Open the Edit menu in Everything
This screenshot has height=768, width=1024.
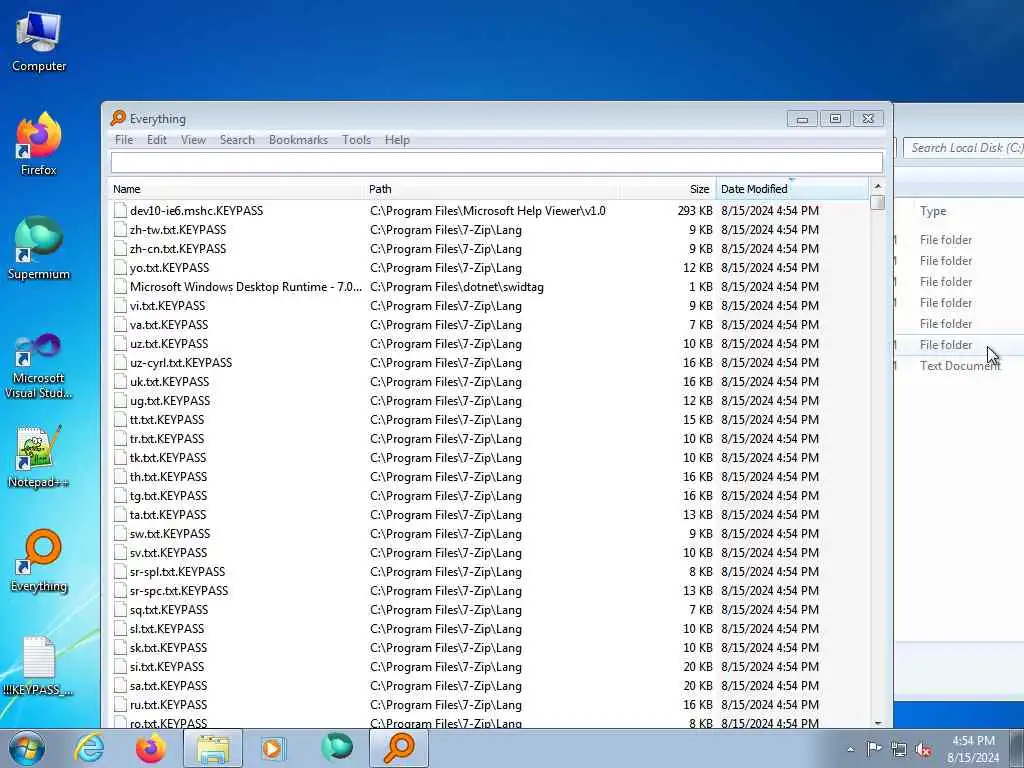click(157, 140)
